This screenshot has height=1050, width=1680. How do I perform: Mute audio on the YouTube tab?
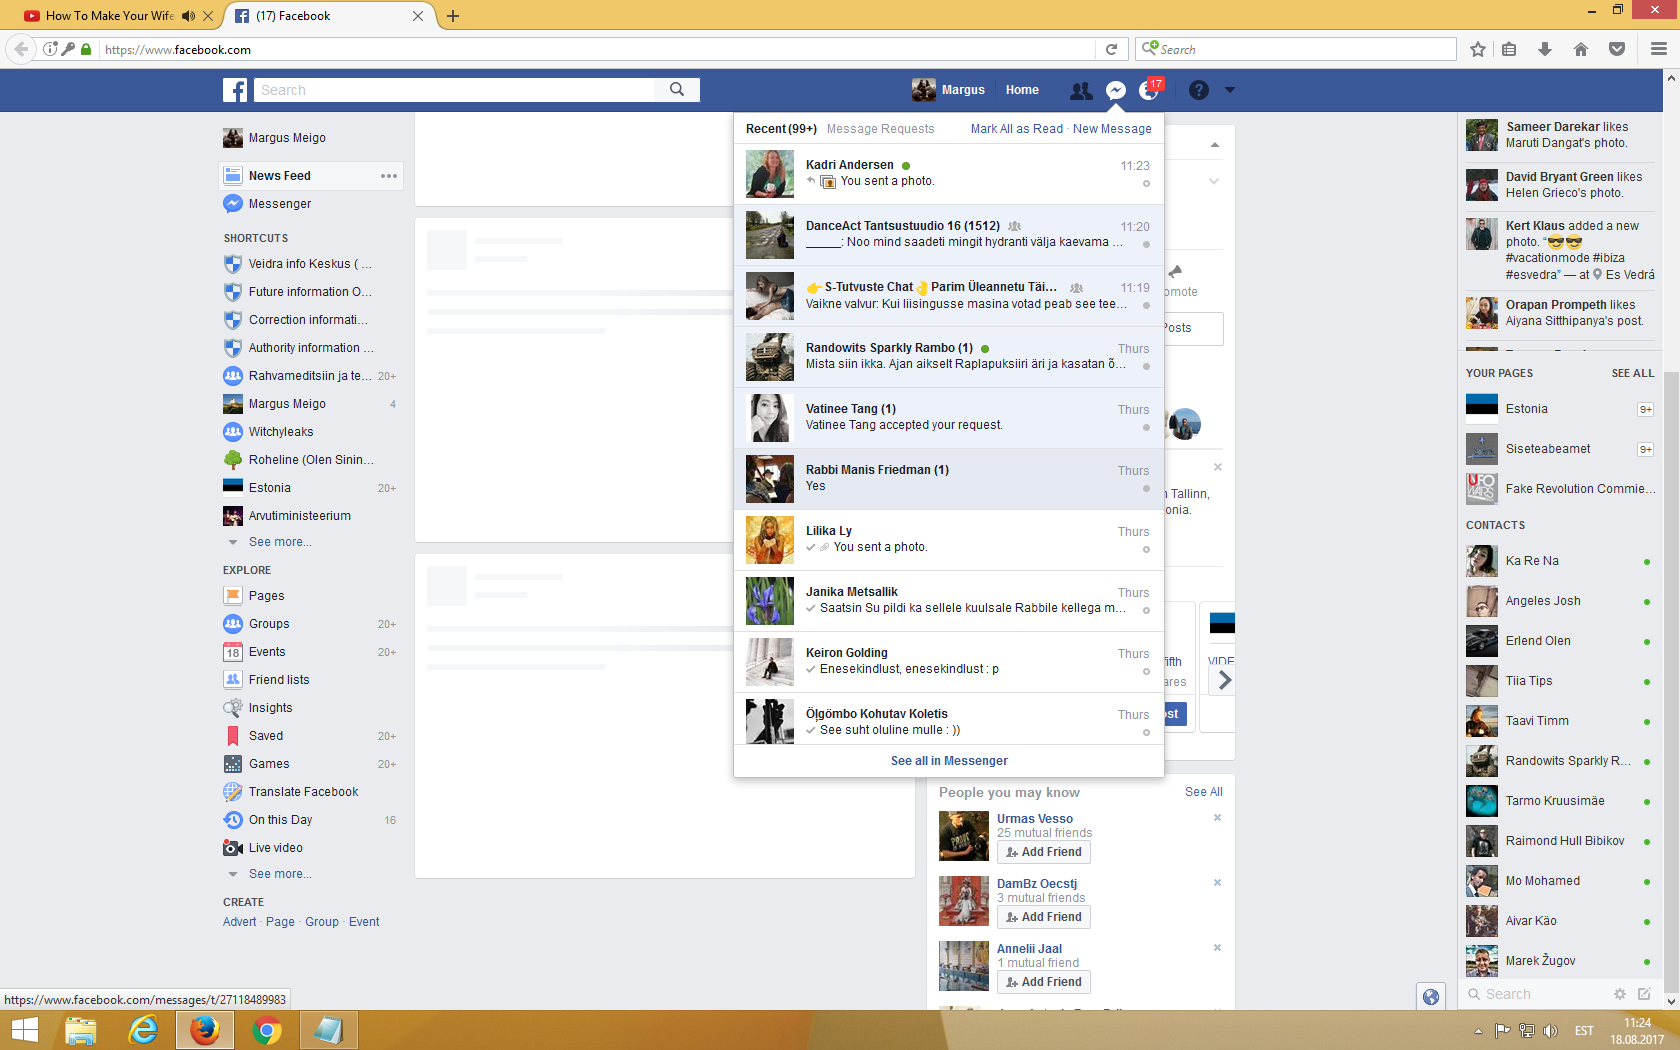tap(188, 16)
